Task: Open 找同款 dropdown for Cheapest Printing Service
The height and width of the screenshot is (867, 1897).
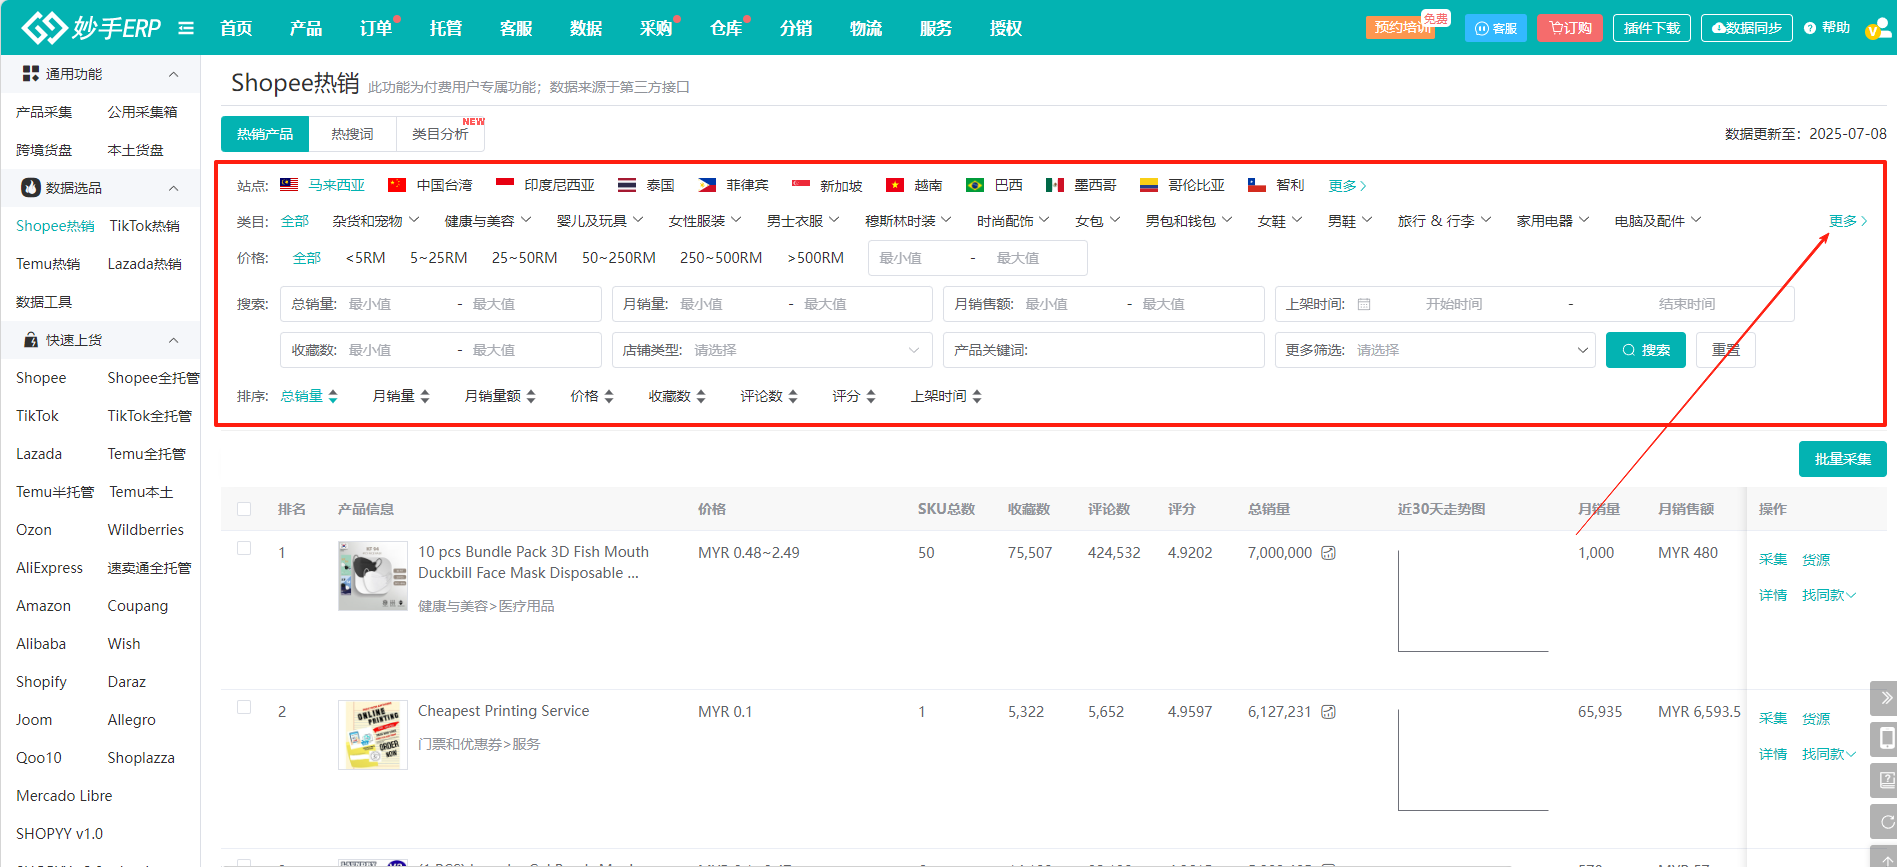Action: pyautogui.click(x=1829, y=754)
